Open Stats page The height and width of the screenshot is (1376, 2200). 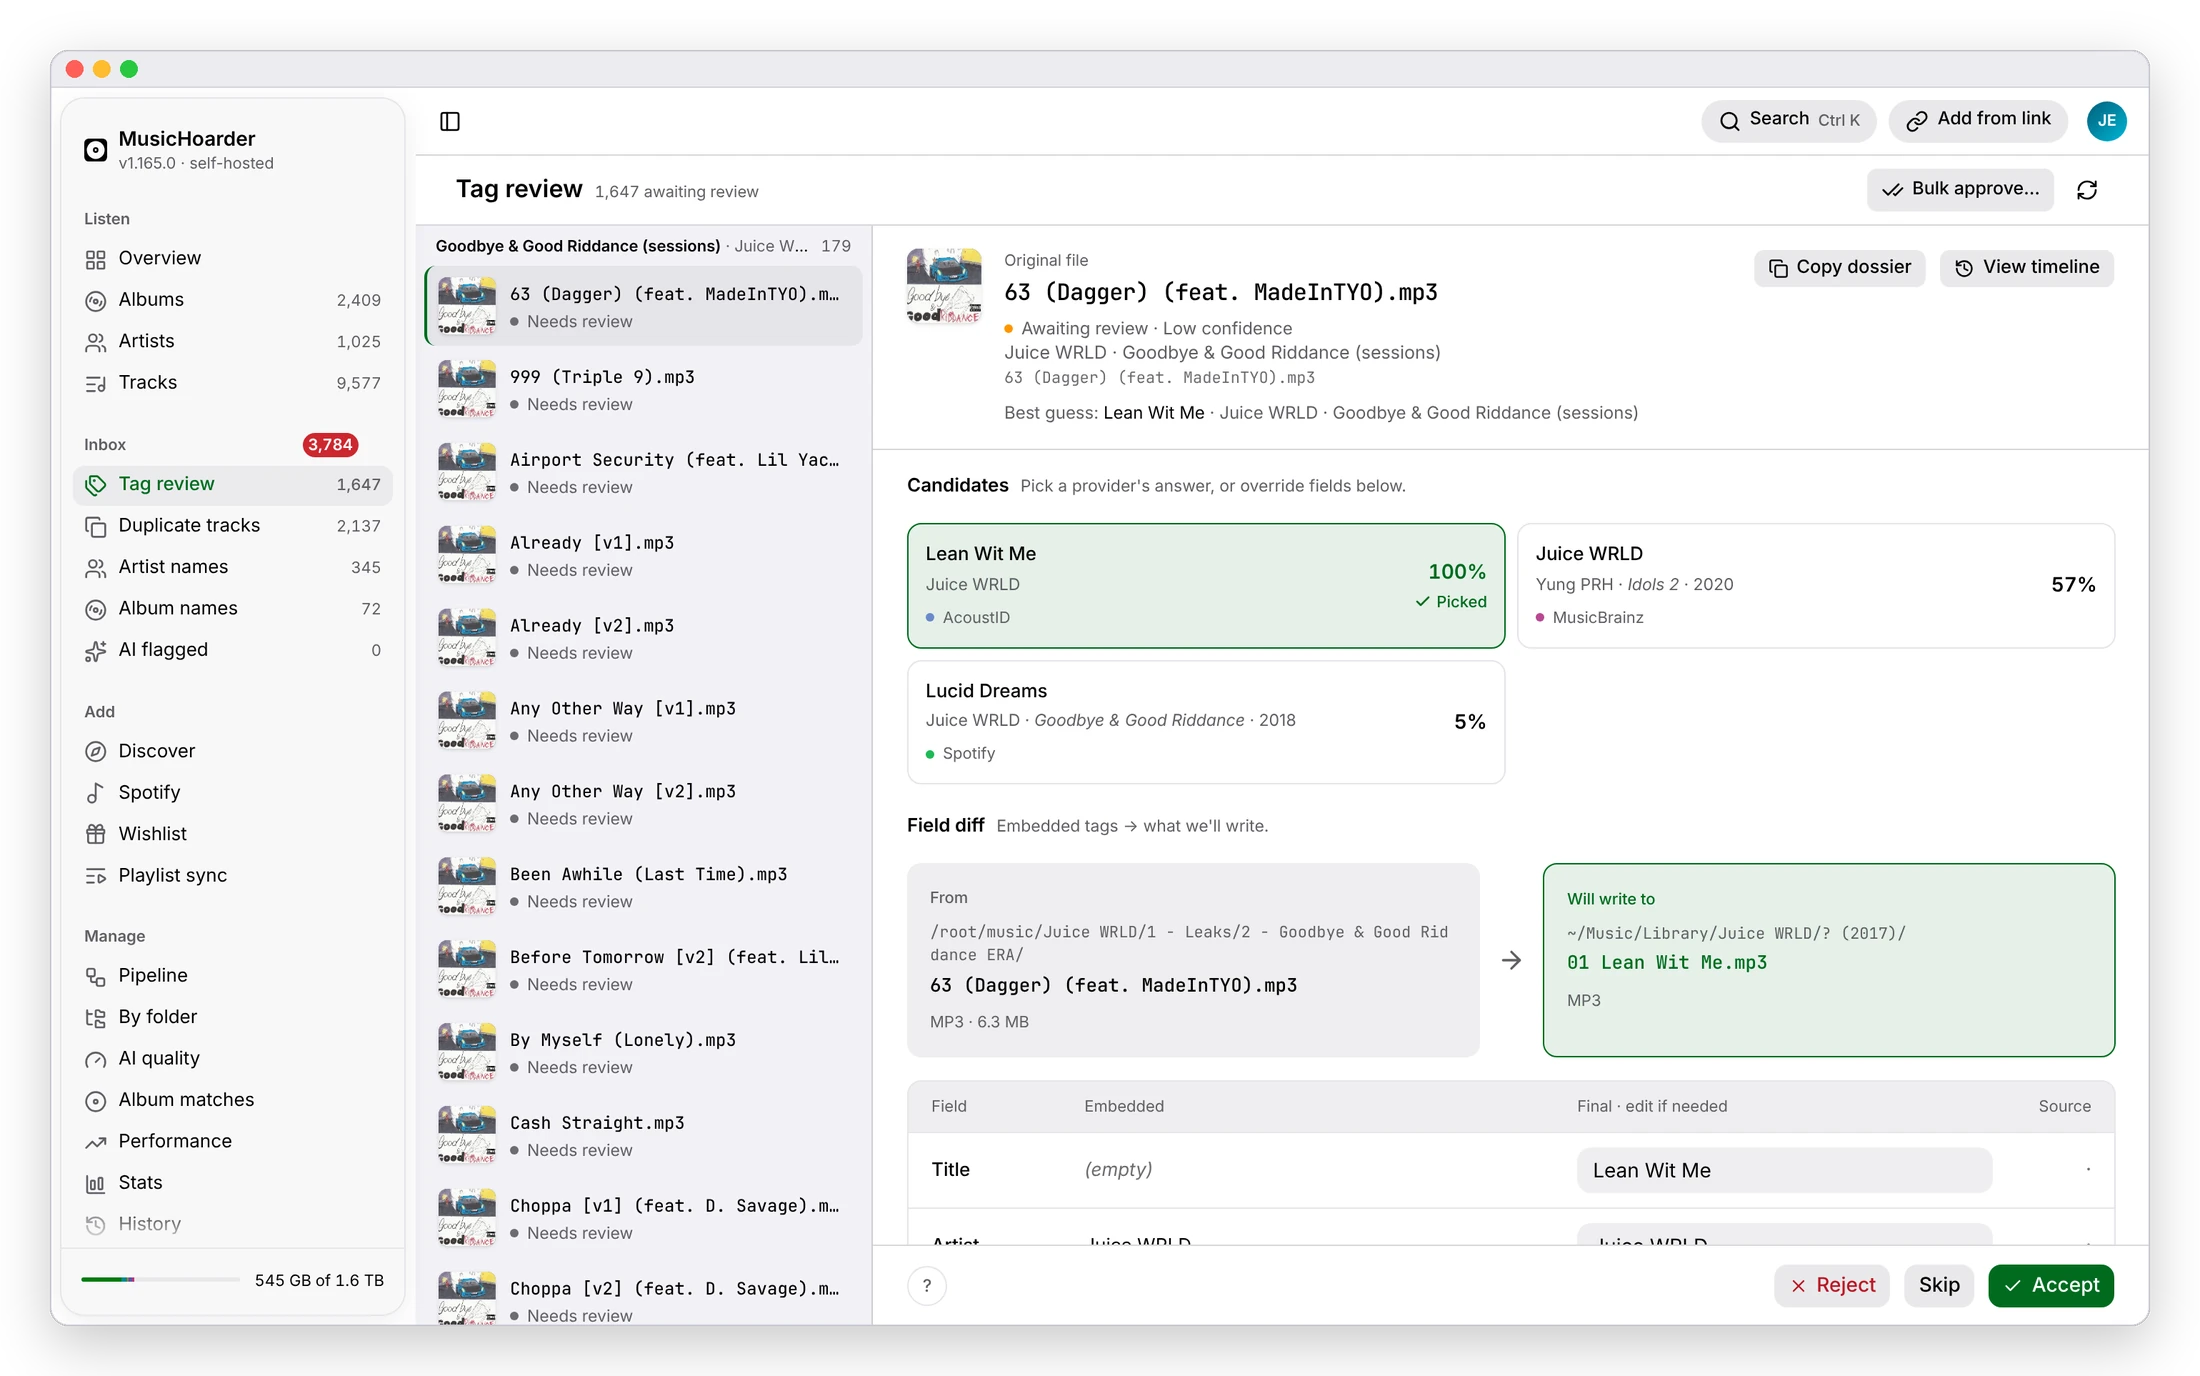click(x=233, y=1183)
